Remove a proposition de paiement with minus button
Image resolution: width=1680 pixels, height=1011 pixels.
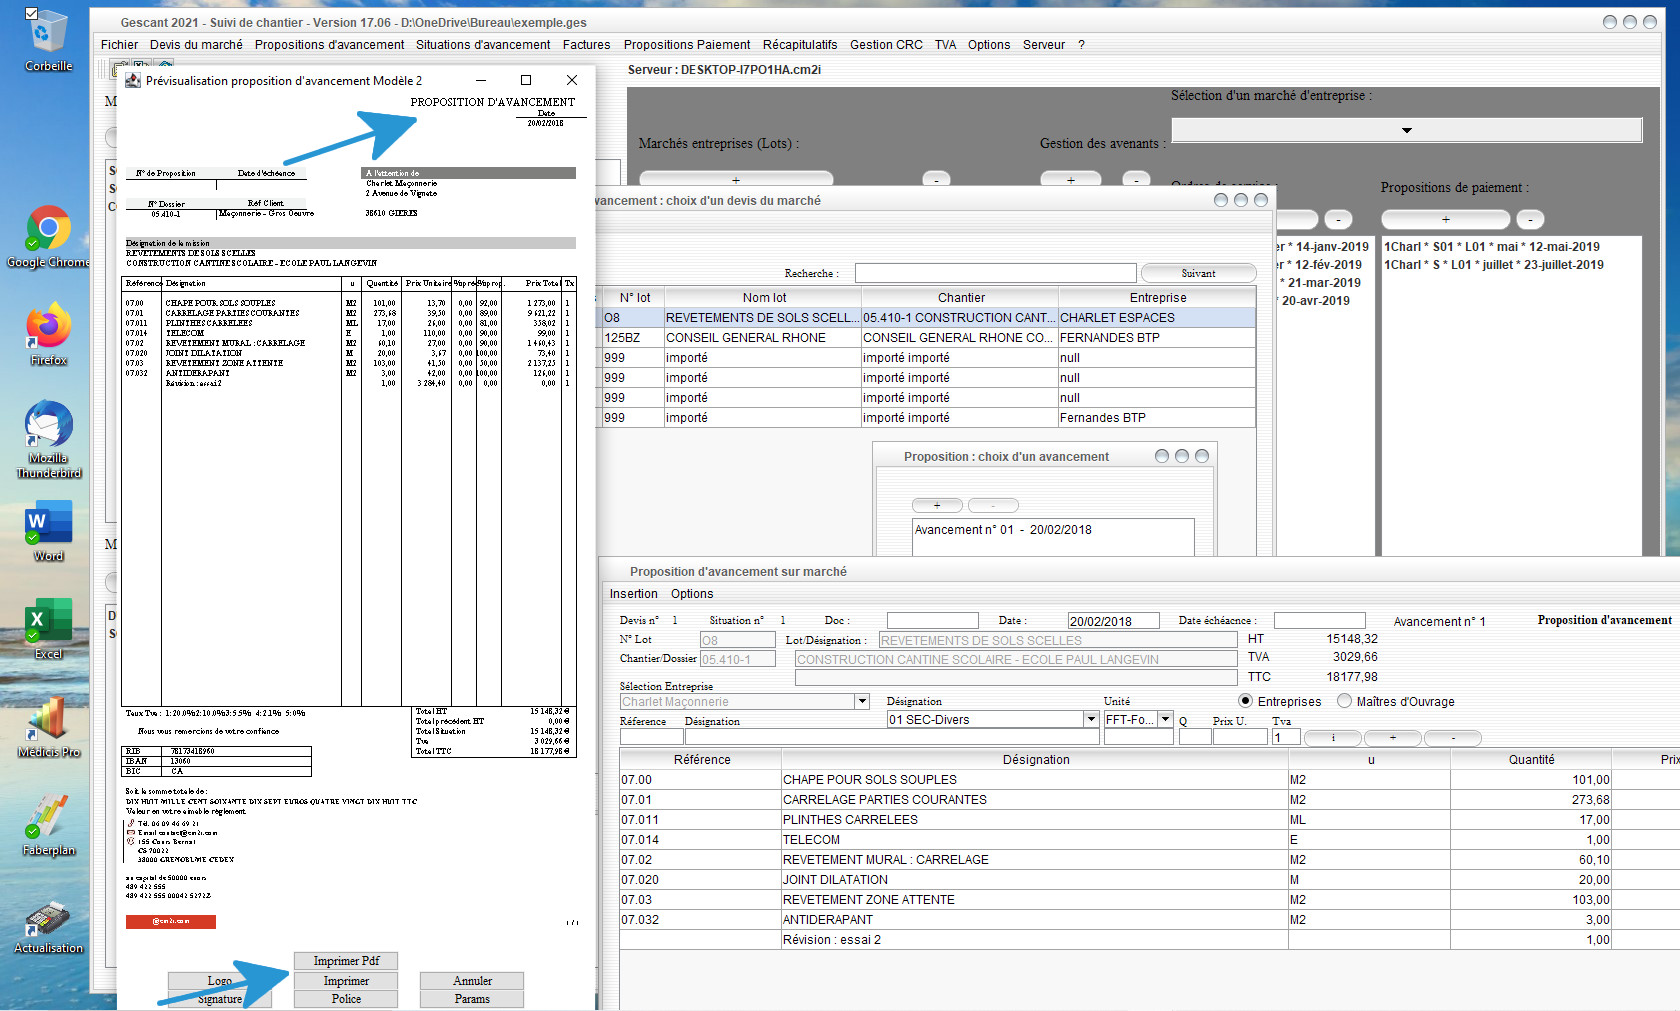pyautogui.click(x=1530, y=219)
